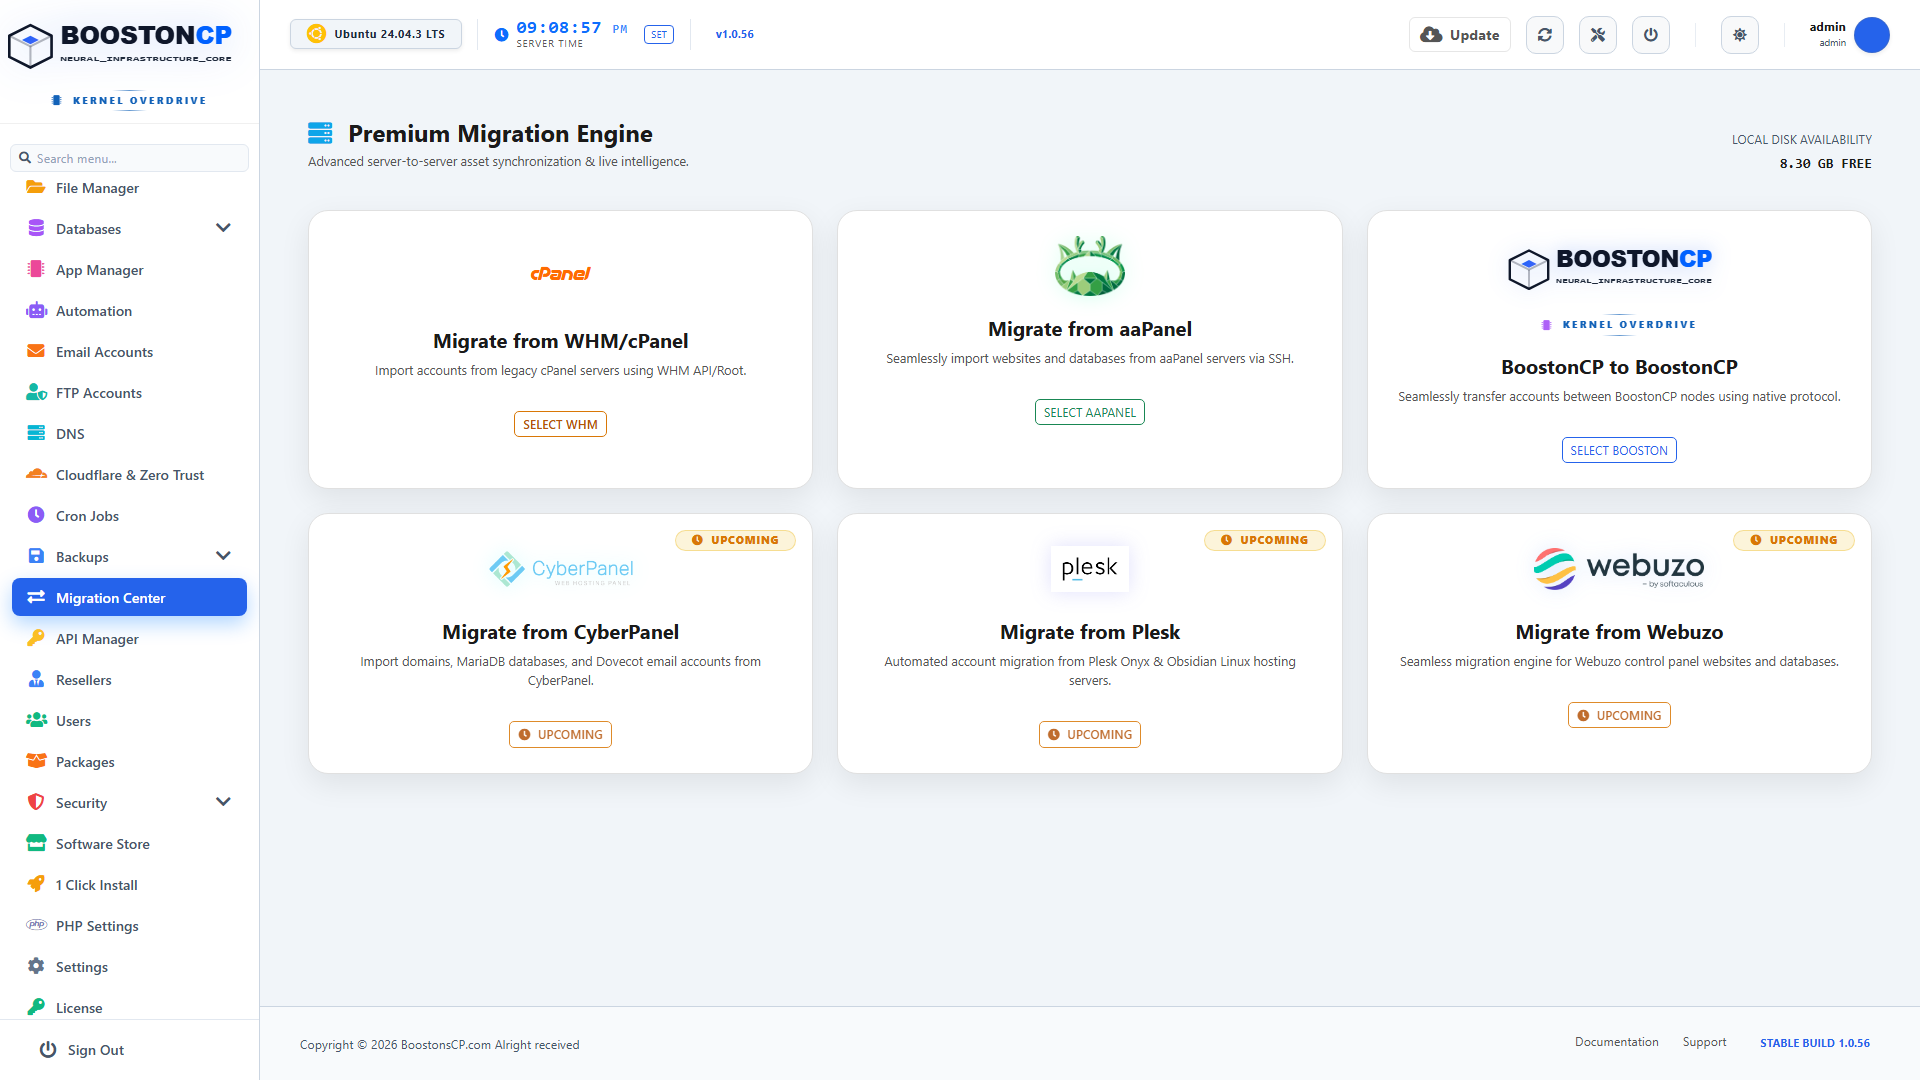
Task: Focus the Search menu input field
Action: [129, 158]
